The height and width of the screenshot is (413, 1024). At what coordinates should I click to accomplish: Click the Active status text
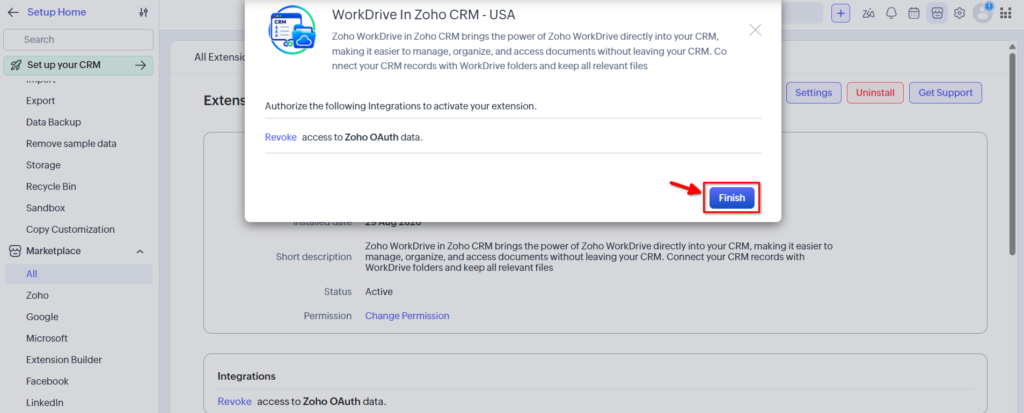point(379,291)
